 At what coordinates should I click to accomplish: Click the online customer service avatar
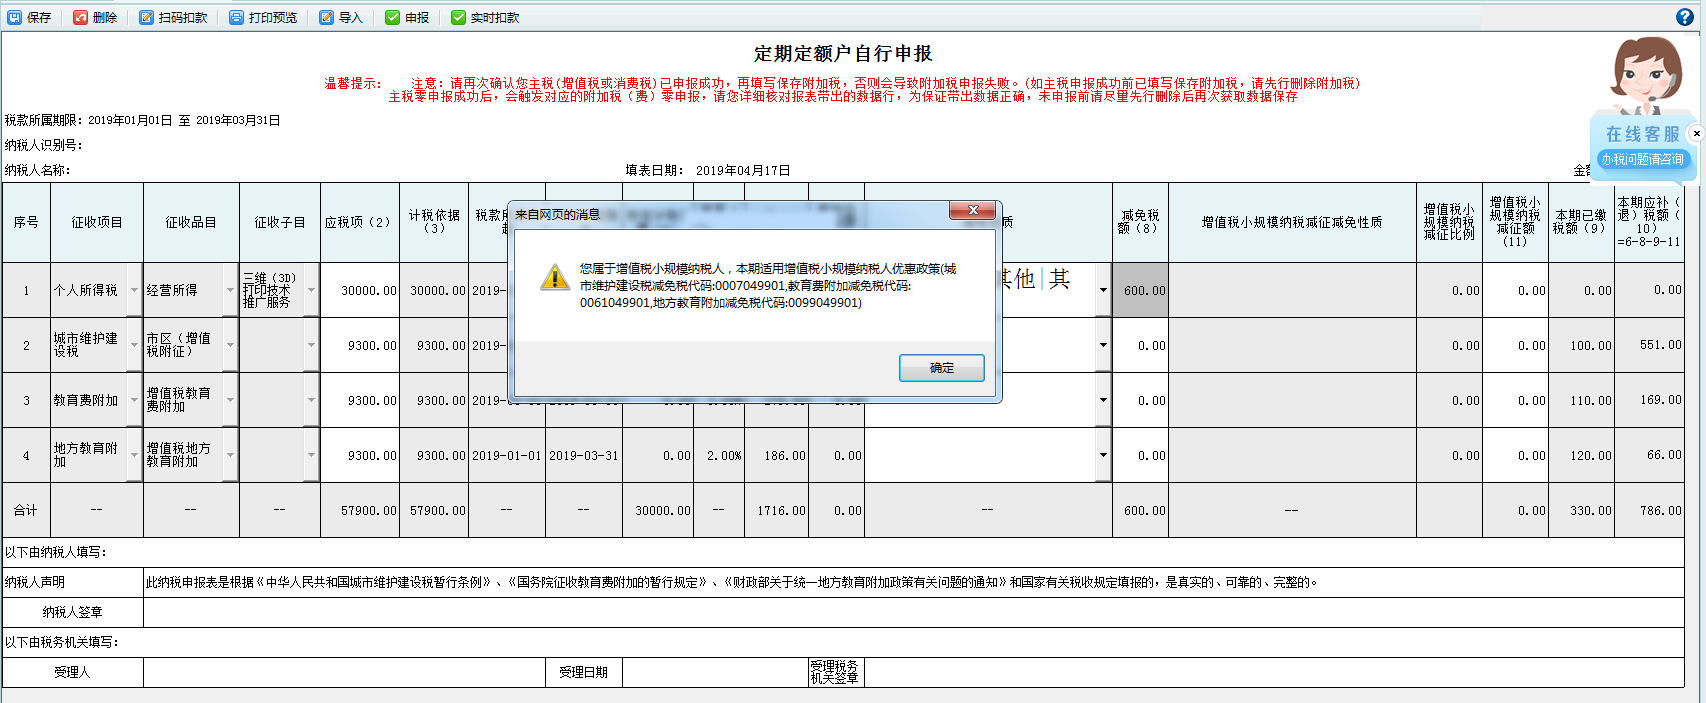point(1644,75)
